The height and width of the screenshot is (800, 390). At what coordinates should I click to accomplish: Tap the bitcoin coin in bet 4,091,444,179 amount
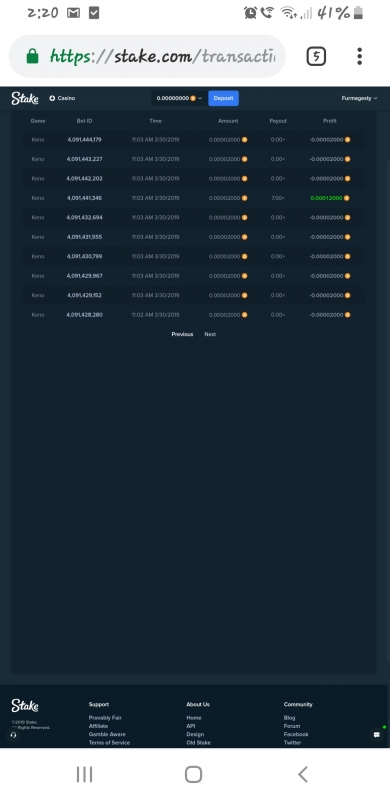pyautogui.click(x=245, y=140)
